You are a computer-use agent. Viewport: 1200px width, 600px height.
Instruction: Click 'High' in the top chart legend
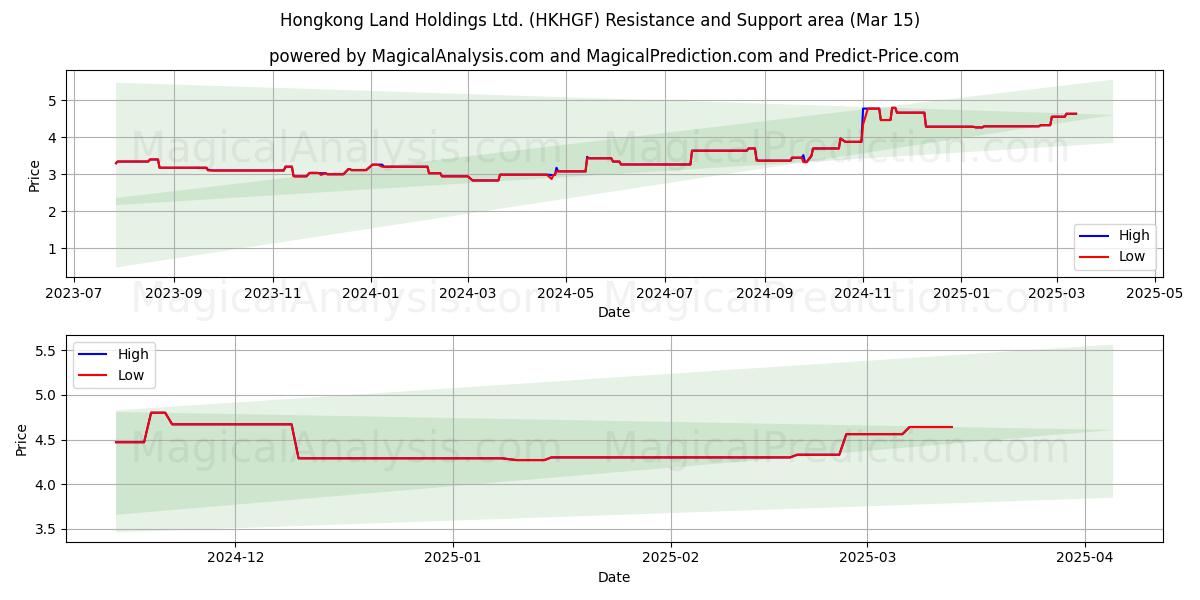pyautogui.click(x=1134, y=236)
